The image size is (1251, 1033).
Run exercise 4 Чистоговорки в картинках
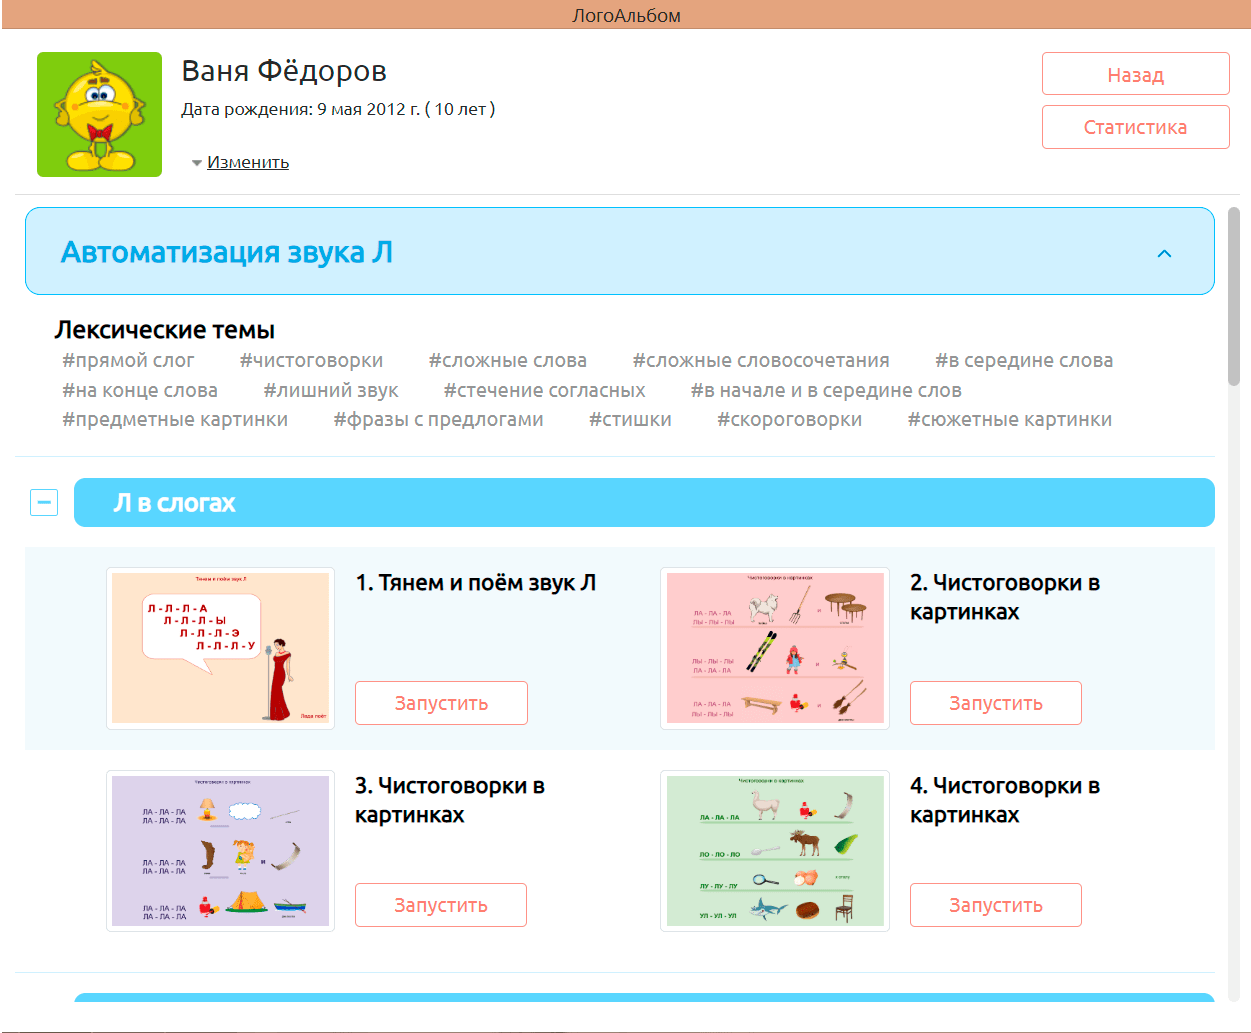coord(995,905)
